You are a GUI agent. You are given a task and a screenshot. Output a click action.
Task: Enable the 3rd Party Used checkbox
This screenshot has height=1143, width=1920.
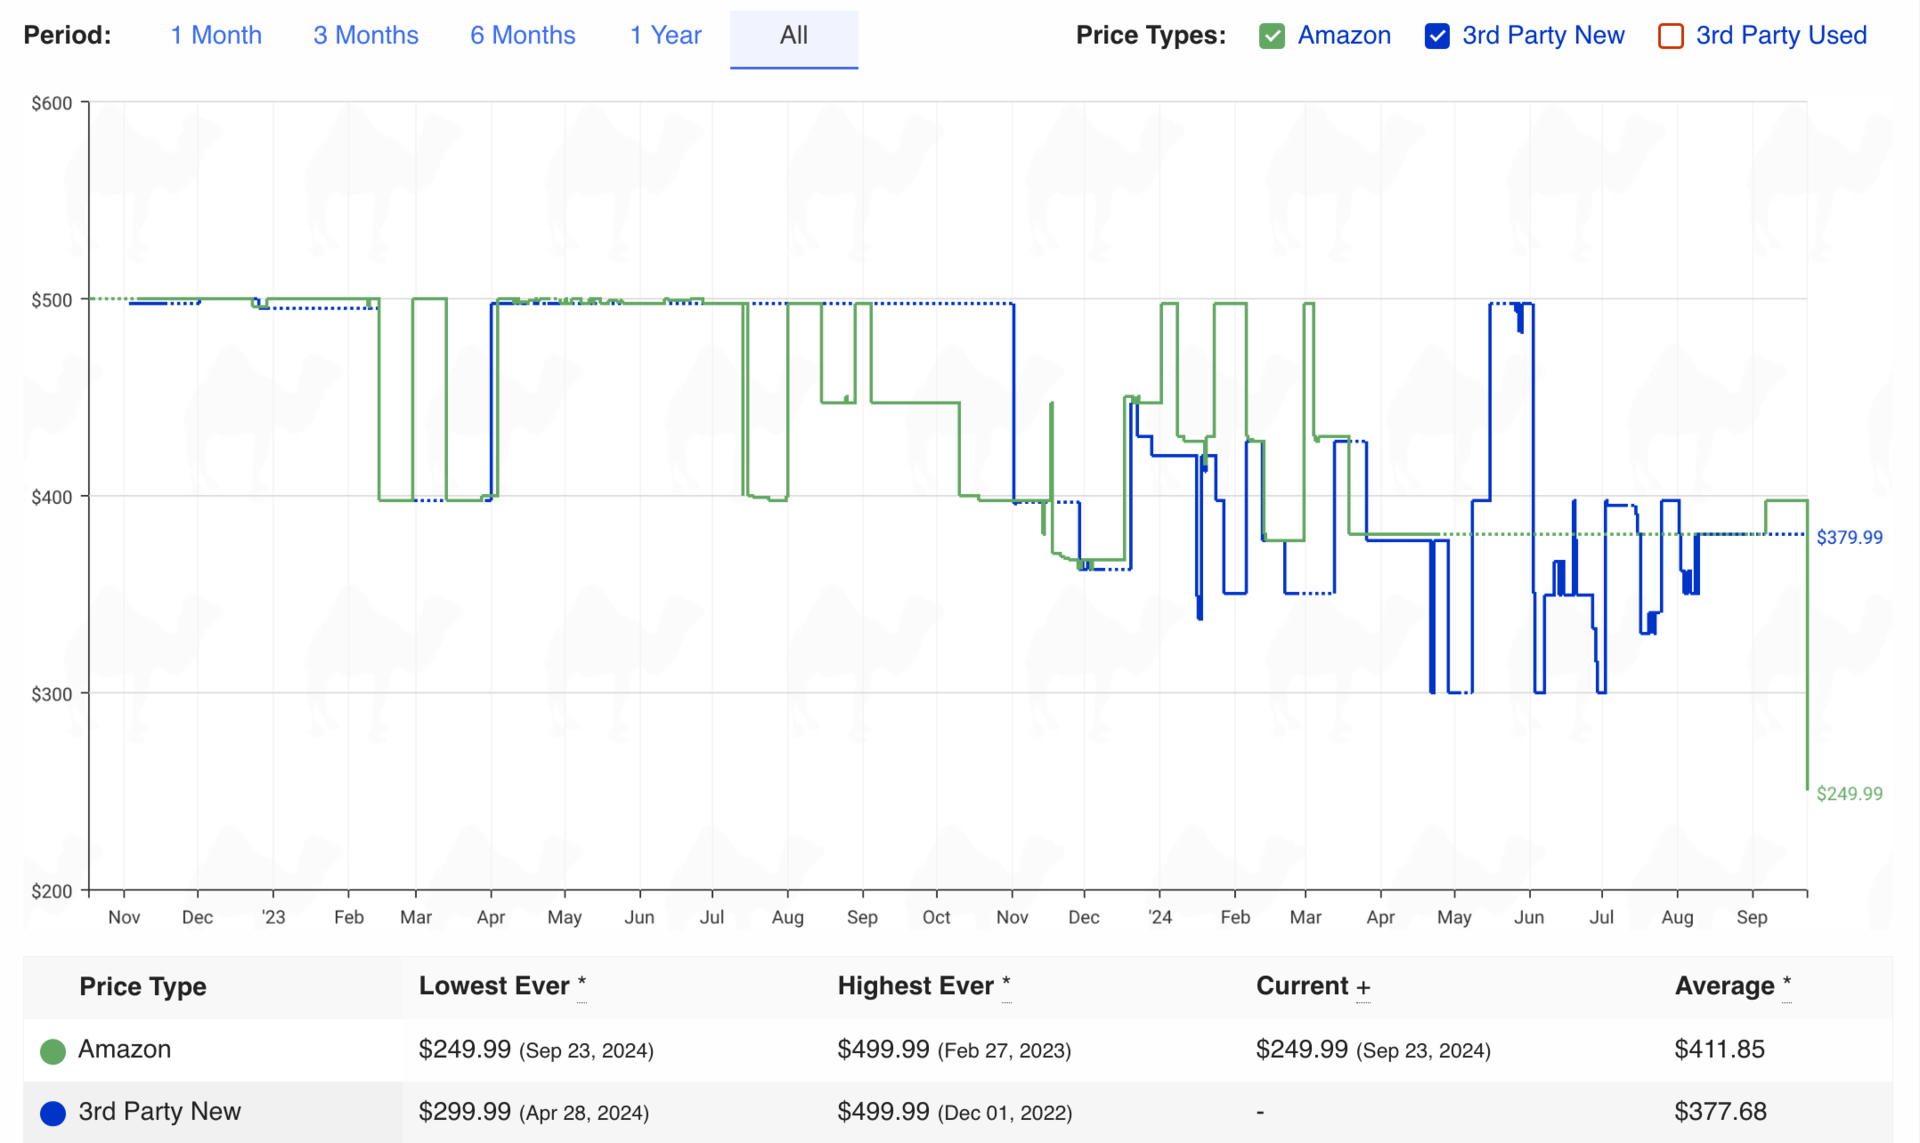(1670, 36)
